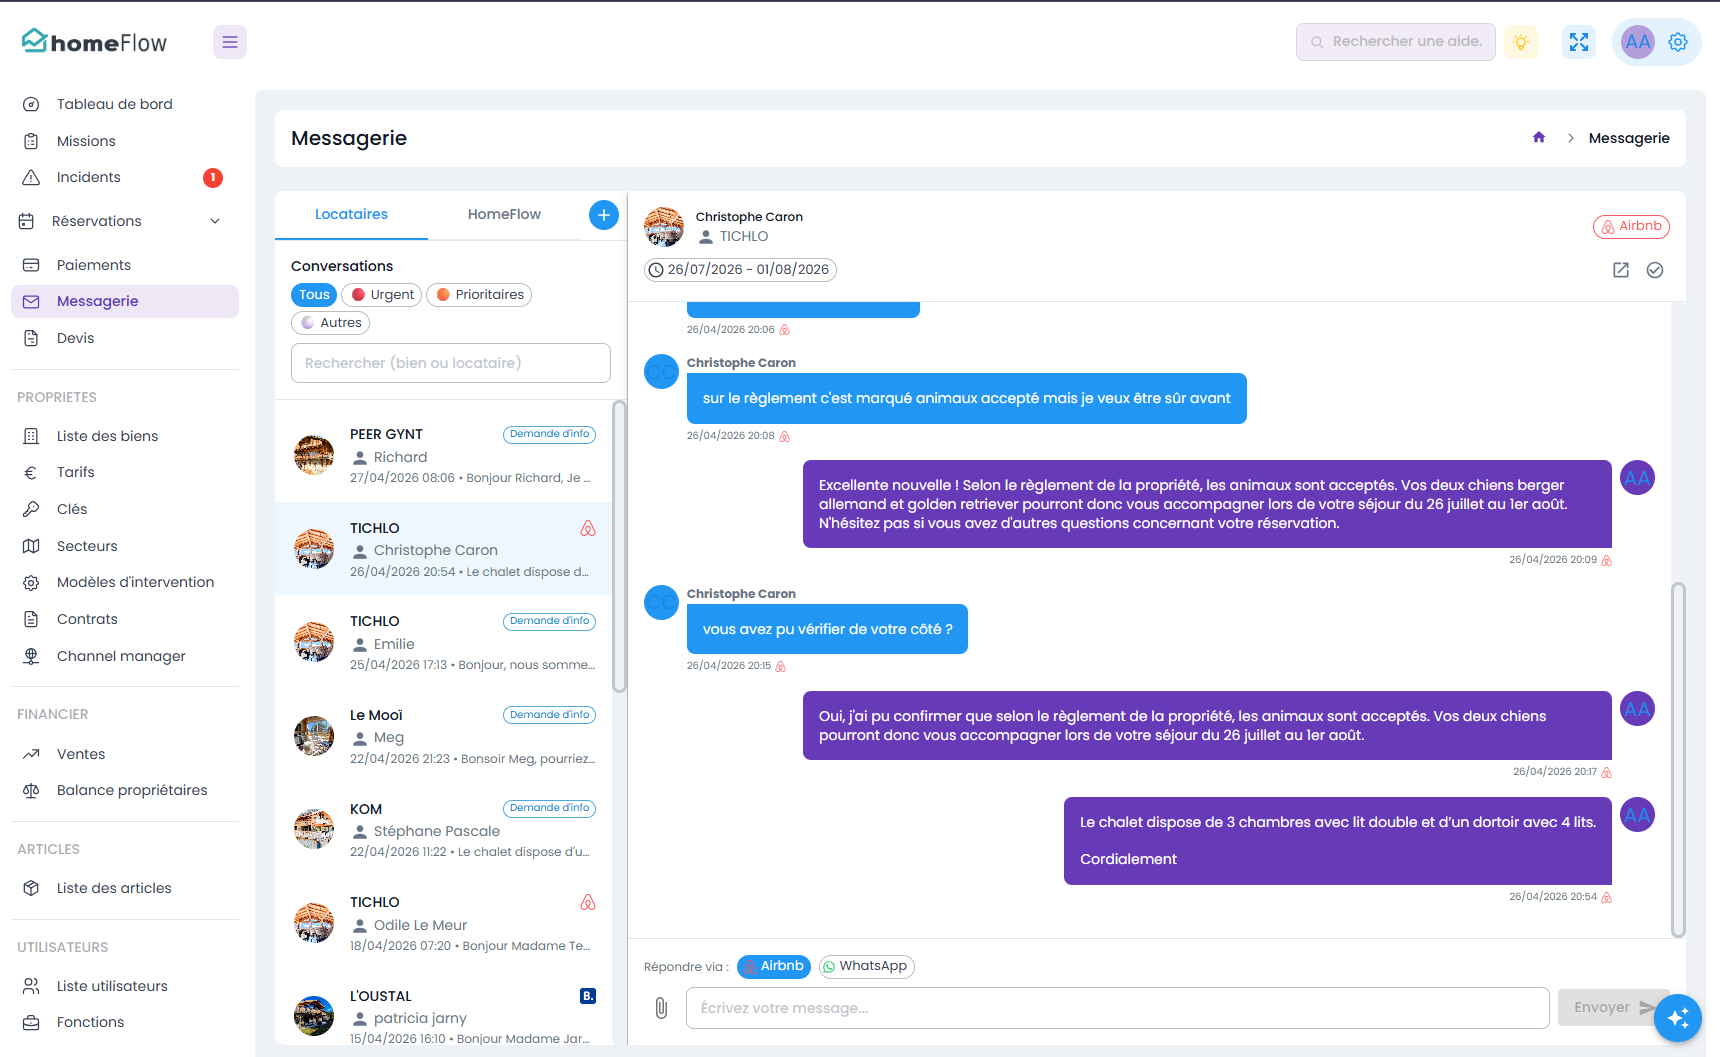Viewport: 1720px width, 1057px height.
Task: Click the Rechercher bien ou locataire field
Action: tap(451, 363)
